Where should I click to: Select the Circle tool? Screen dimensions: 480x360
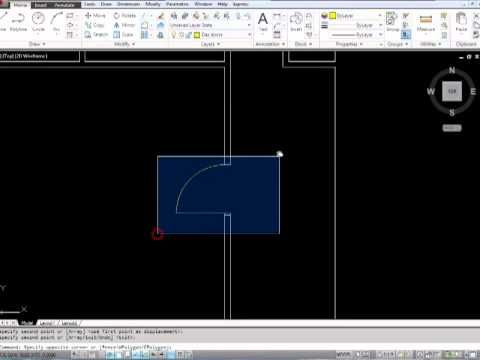click(x=38, y=22)
